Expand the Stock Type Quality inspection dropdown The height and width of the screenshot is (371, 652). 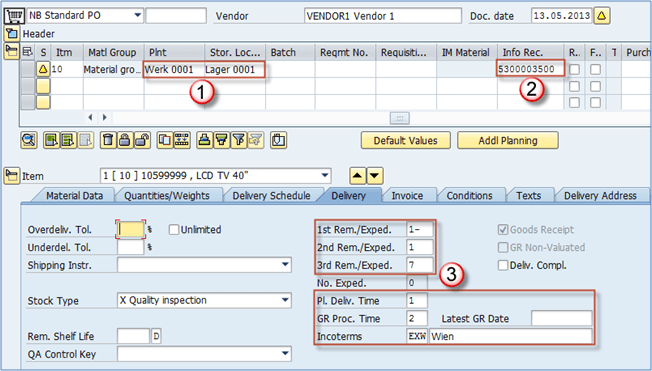pos(285,300)
